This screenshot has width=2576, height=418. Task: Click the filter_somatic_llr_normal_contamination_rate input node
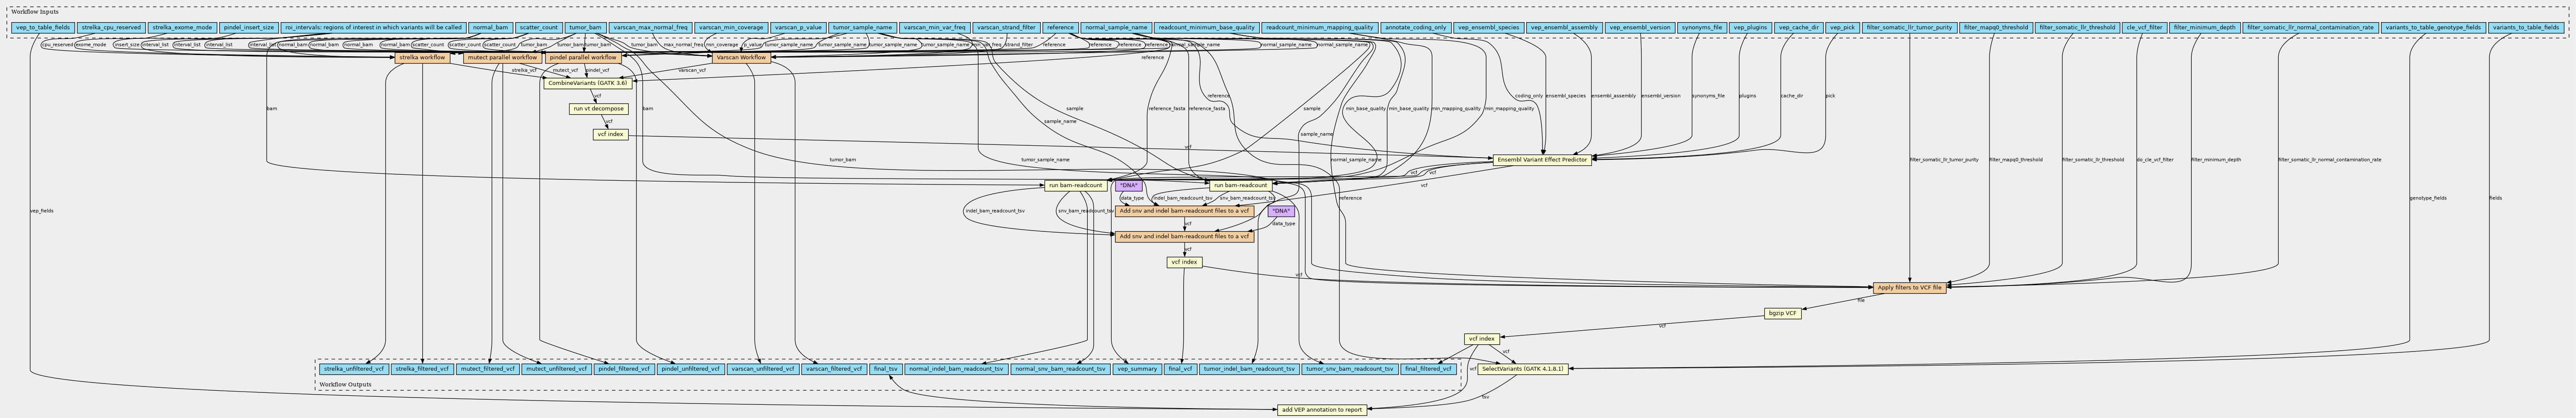pos(2309,28)
